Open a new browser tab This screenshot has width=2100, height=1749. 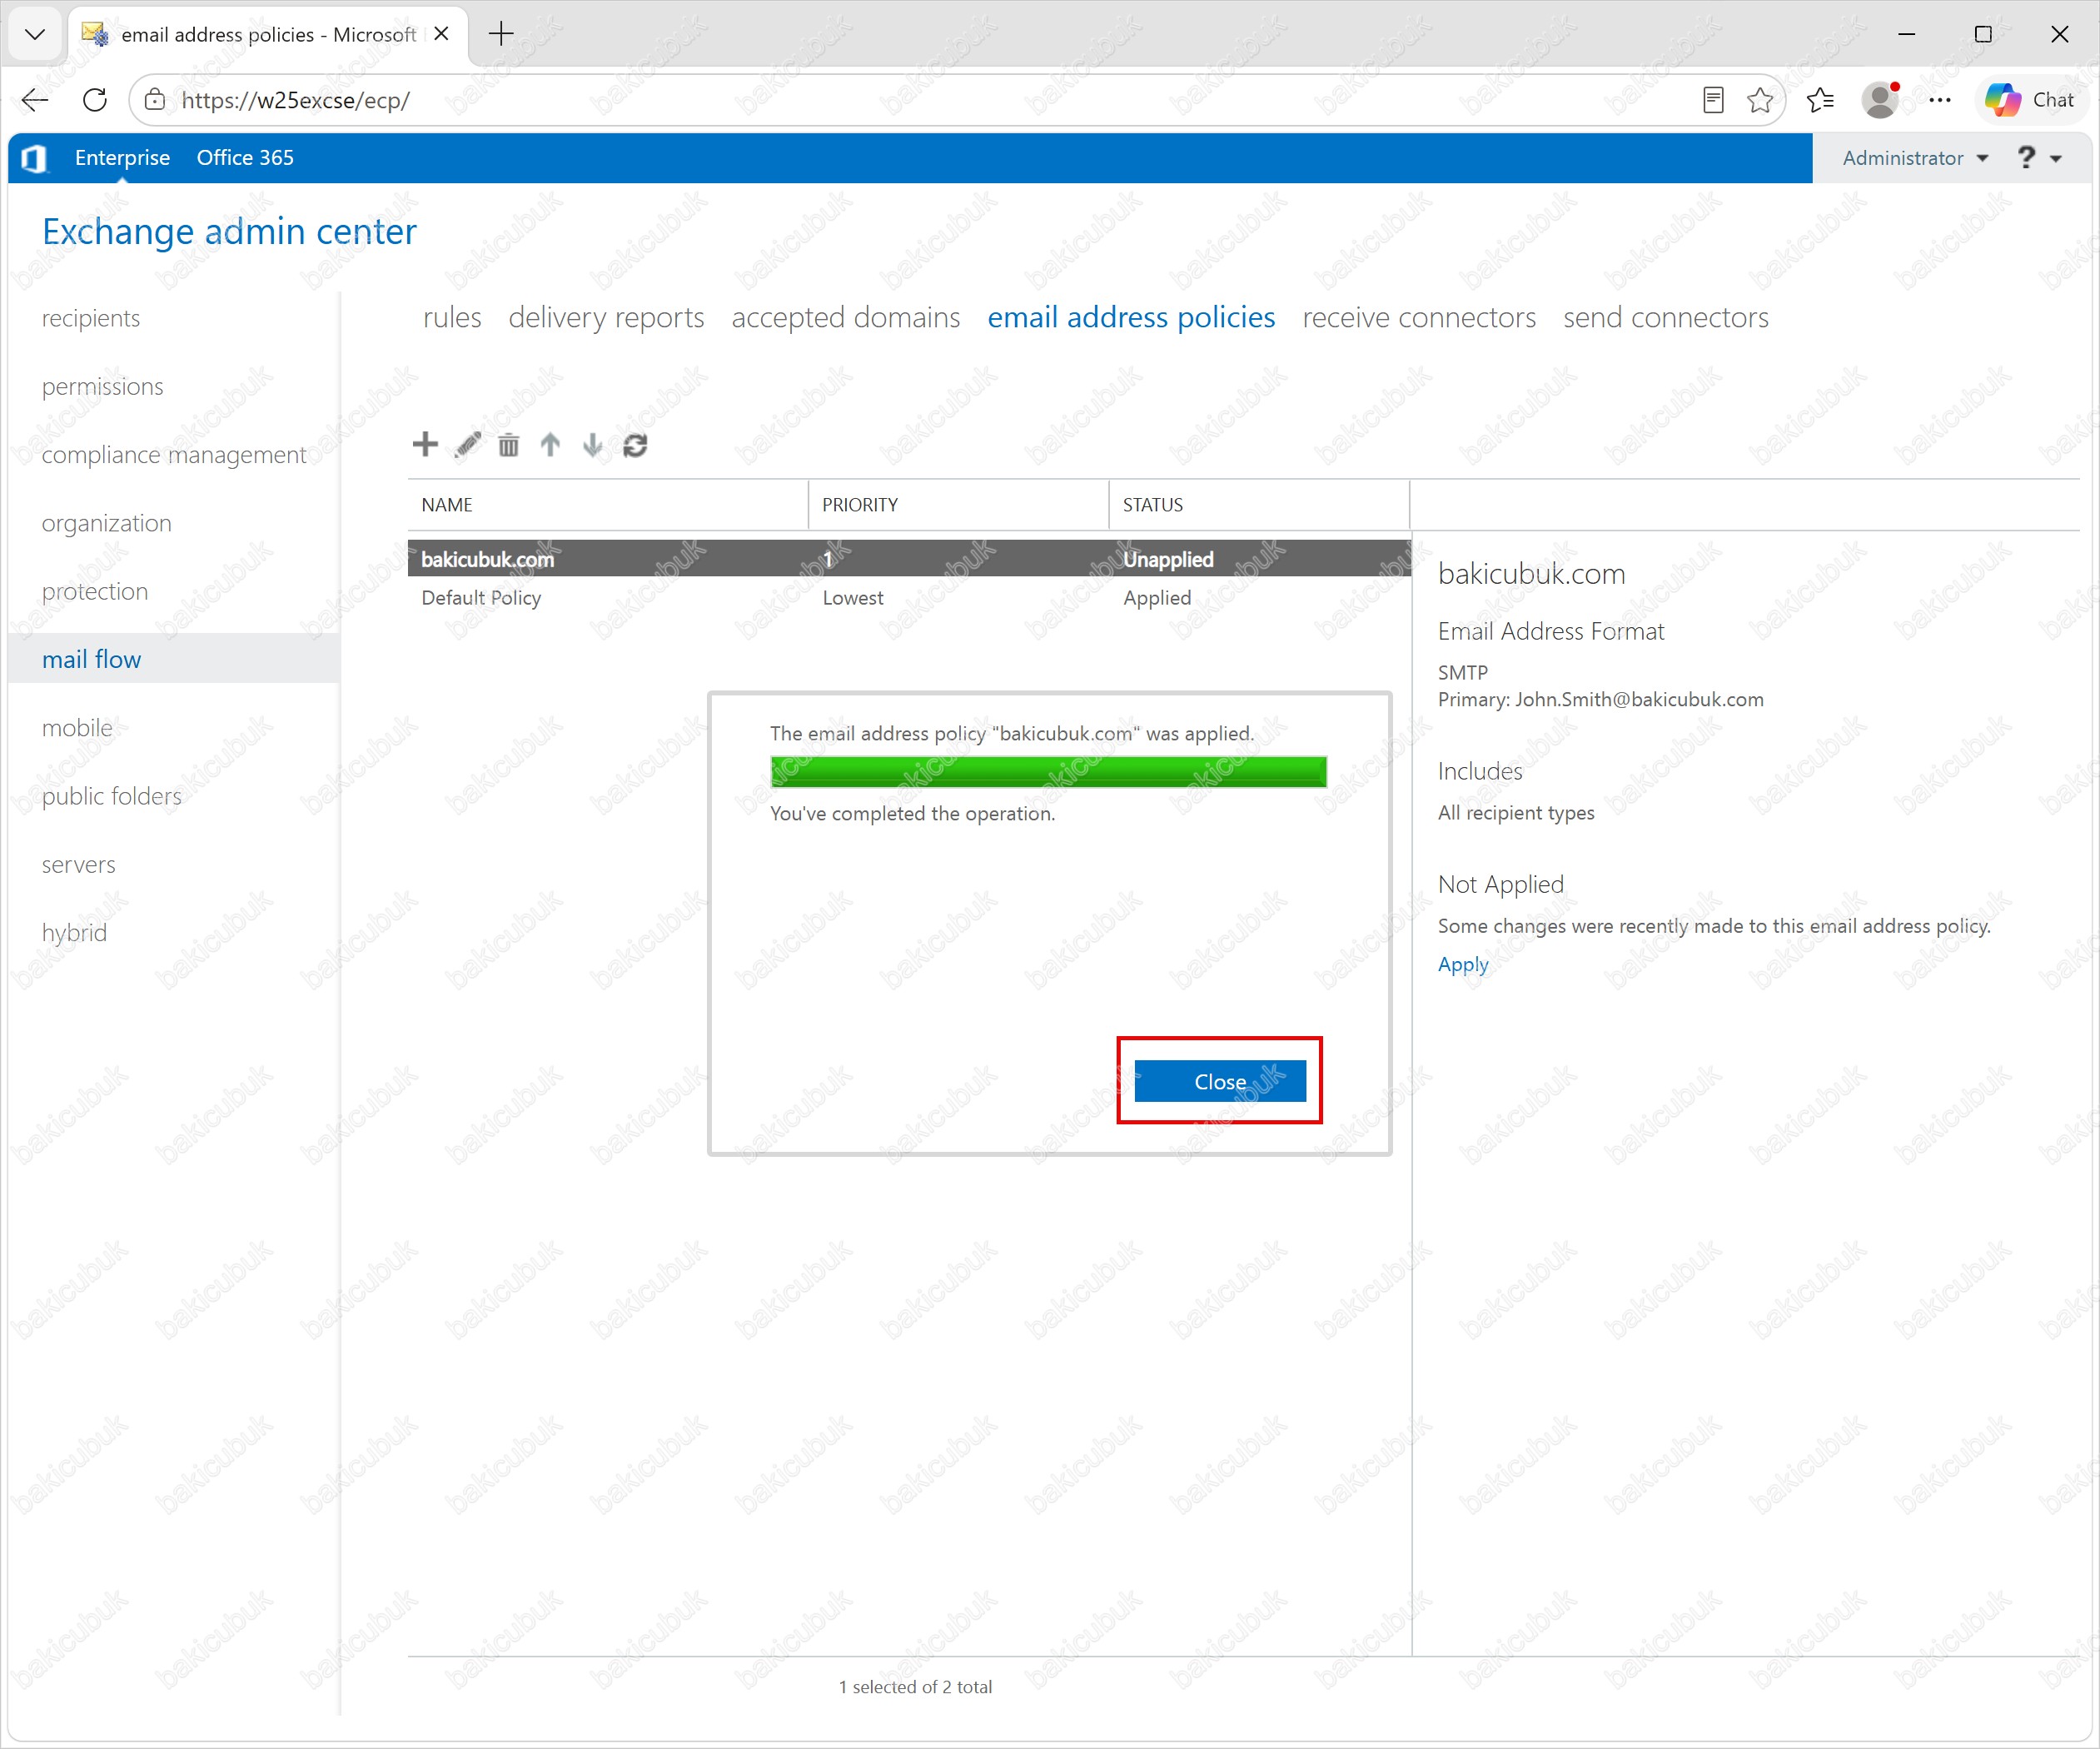tap(501, 34)
